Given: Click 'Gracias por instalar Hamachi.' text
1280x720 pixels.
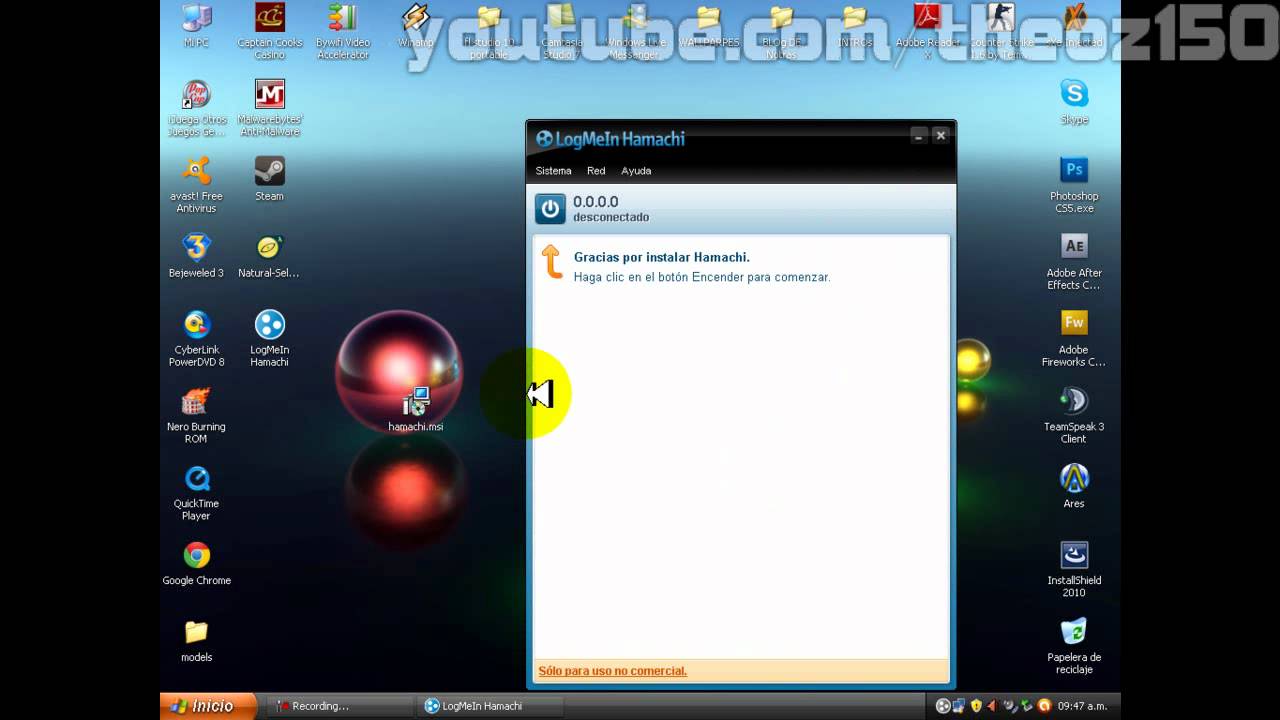Looking at the screenshot, I should tap(662, 257).
